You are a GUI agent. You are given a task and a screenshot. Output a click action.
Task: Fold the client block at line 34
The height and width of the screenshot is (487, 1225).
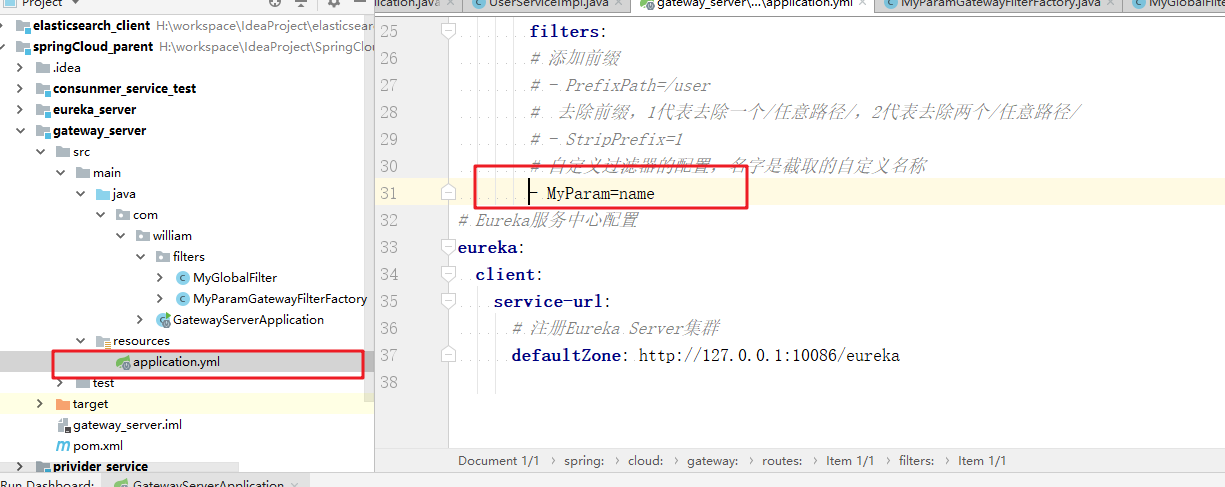tap(448, 274)
